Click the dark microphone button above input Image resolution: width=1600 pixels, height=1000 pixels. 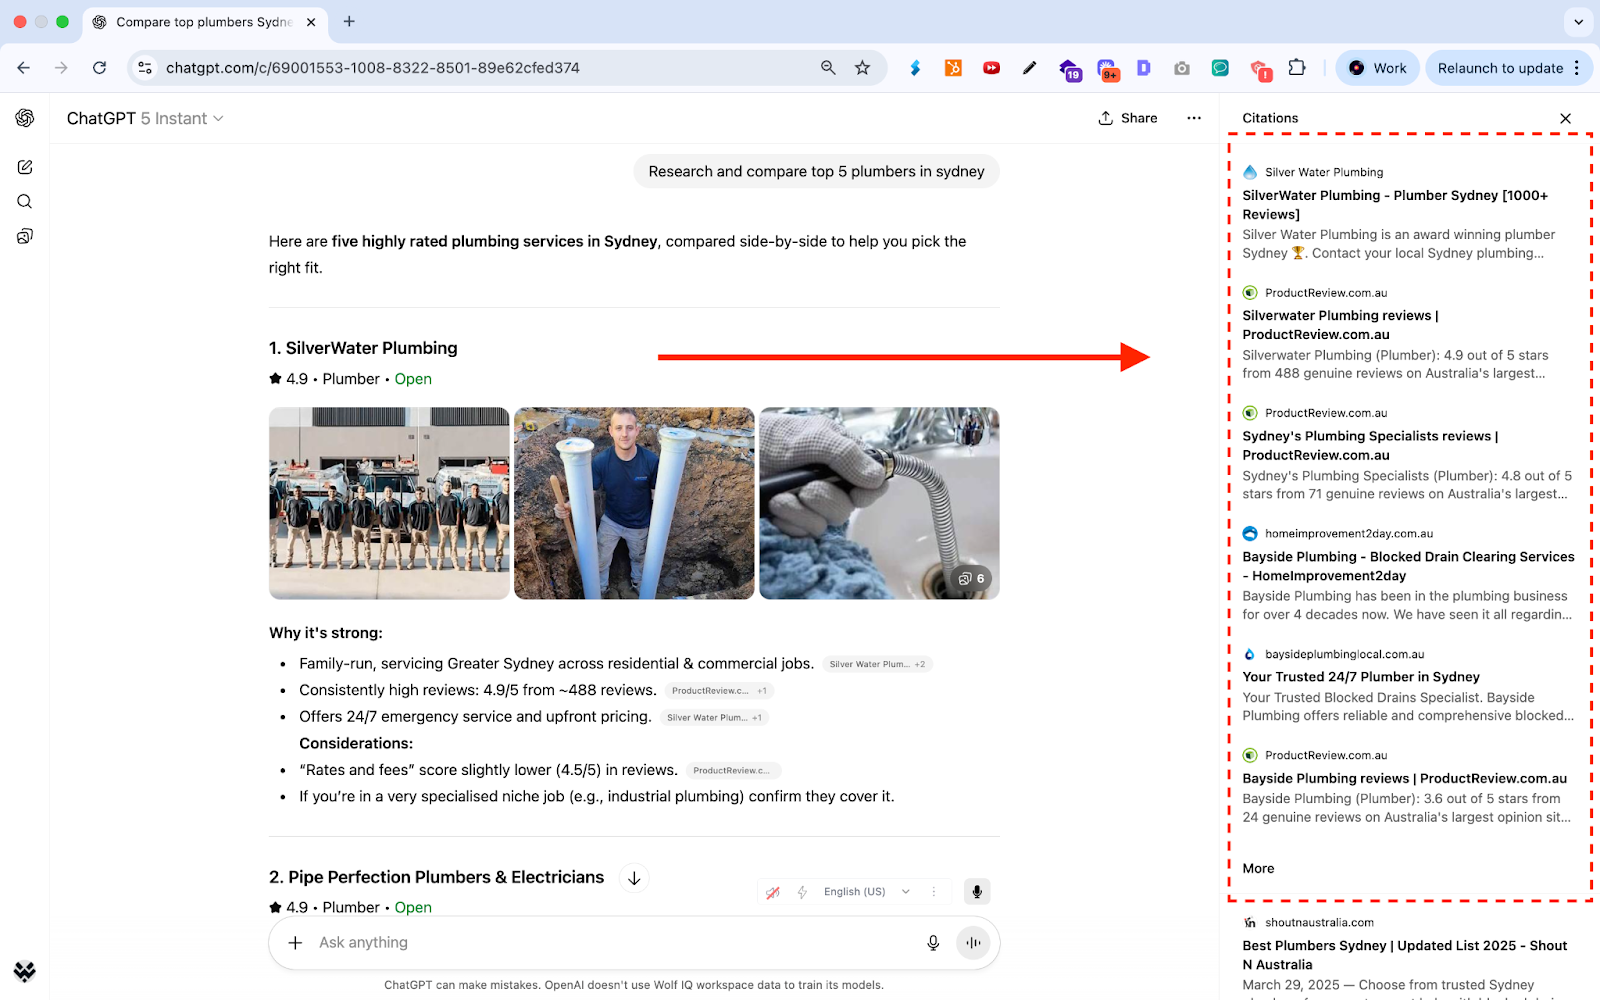pyautogui.click(x=977, y=891)
